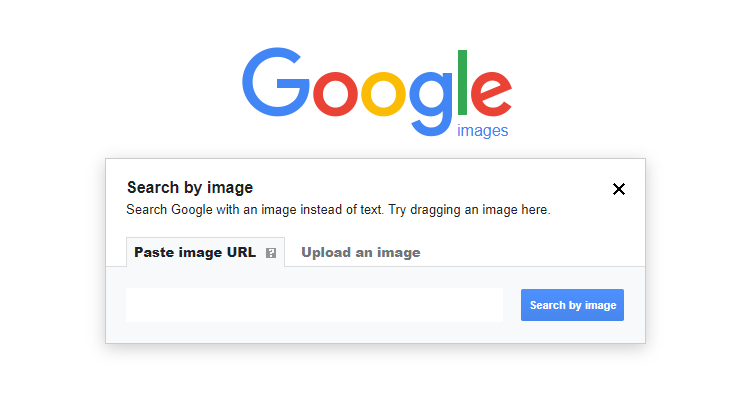Click the final red e in Google logo
This screenshot has width=740, height=402.
click(x=491, y=93)
